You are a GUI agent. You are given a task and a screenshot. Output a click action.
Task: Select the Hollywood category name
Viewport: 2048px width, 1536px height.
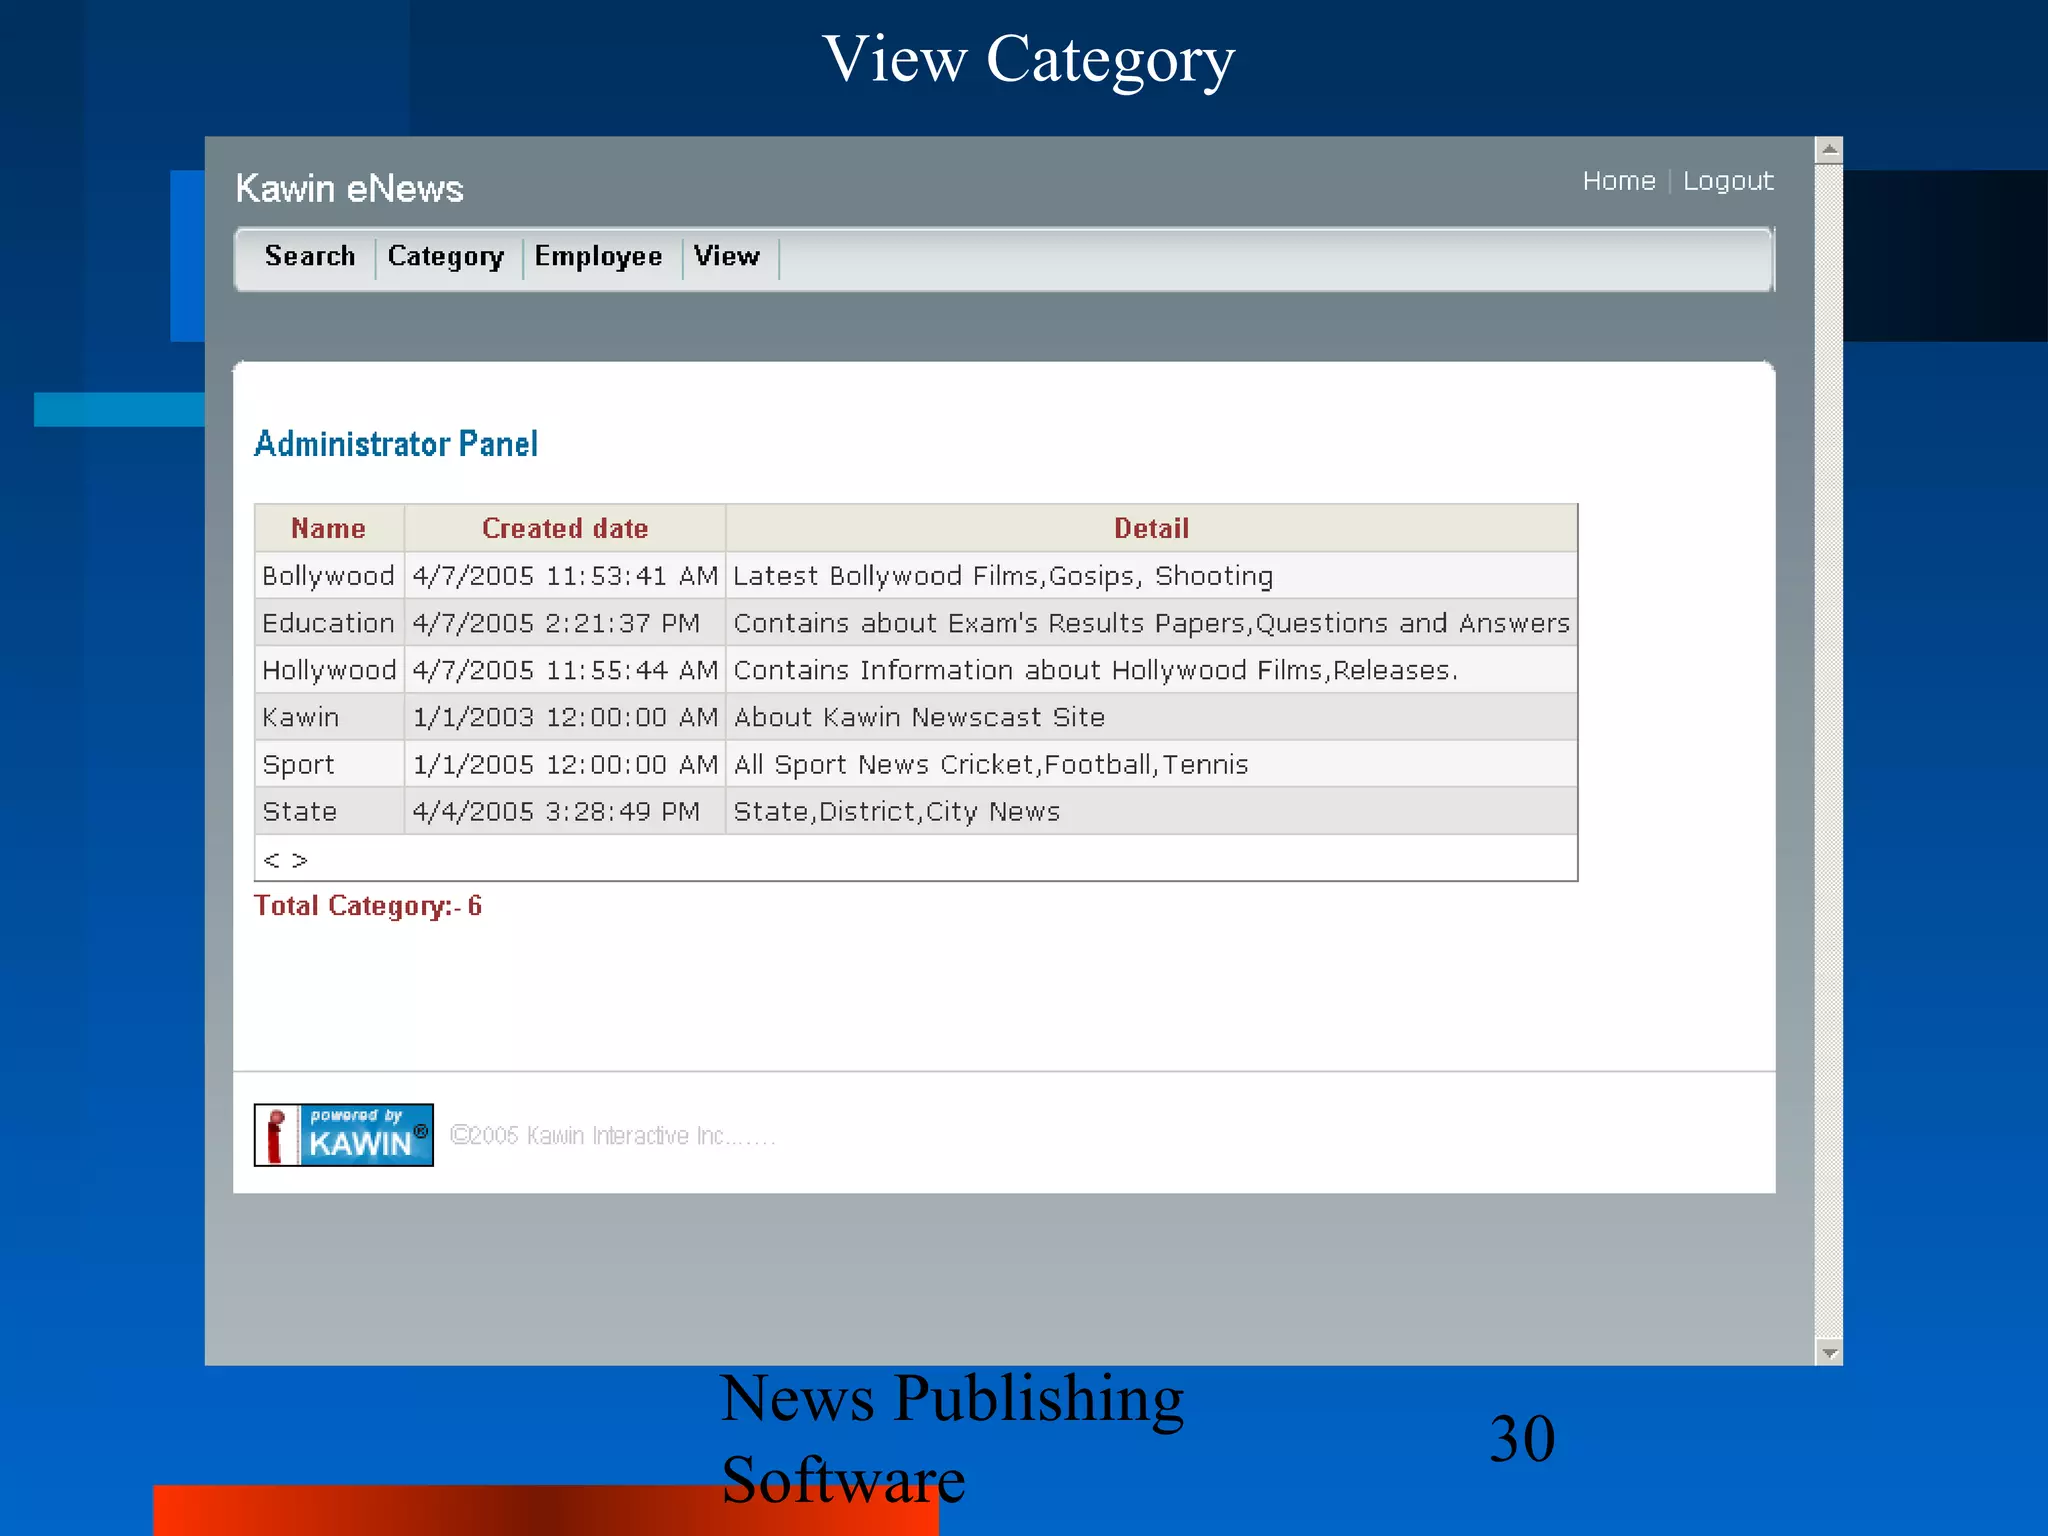329,670
